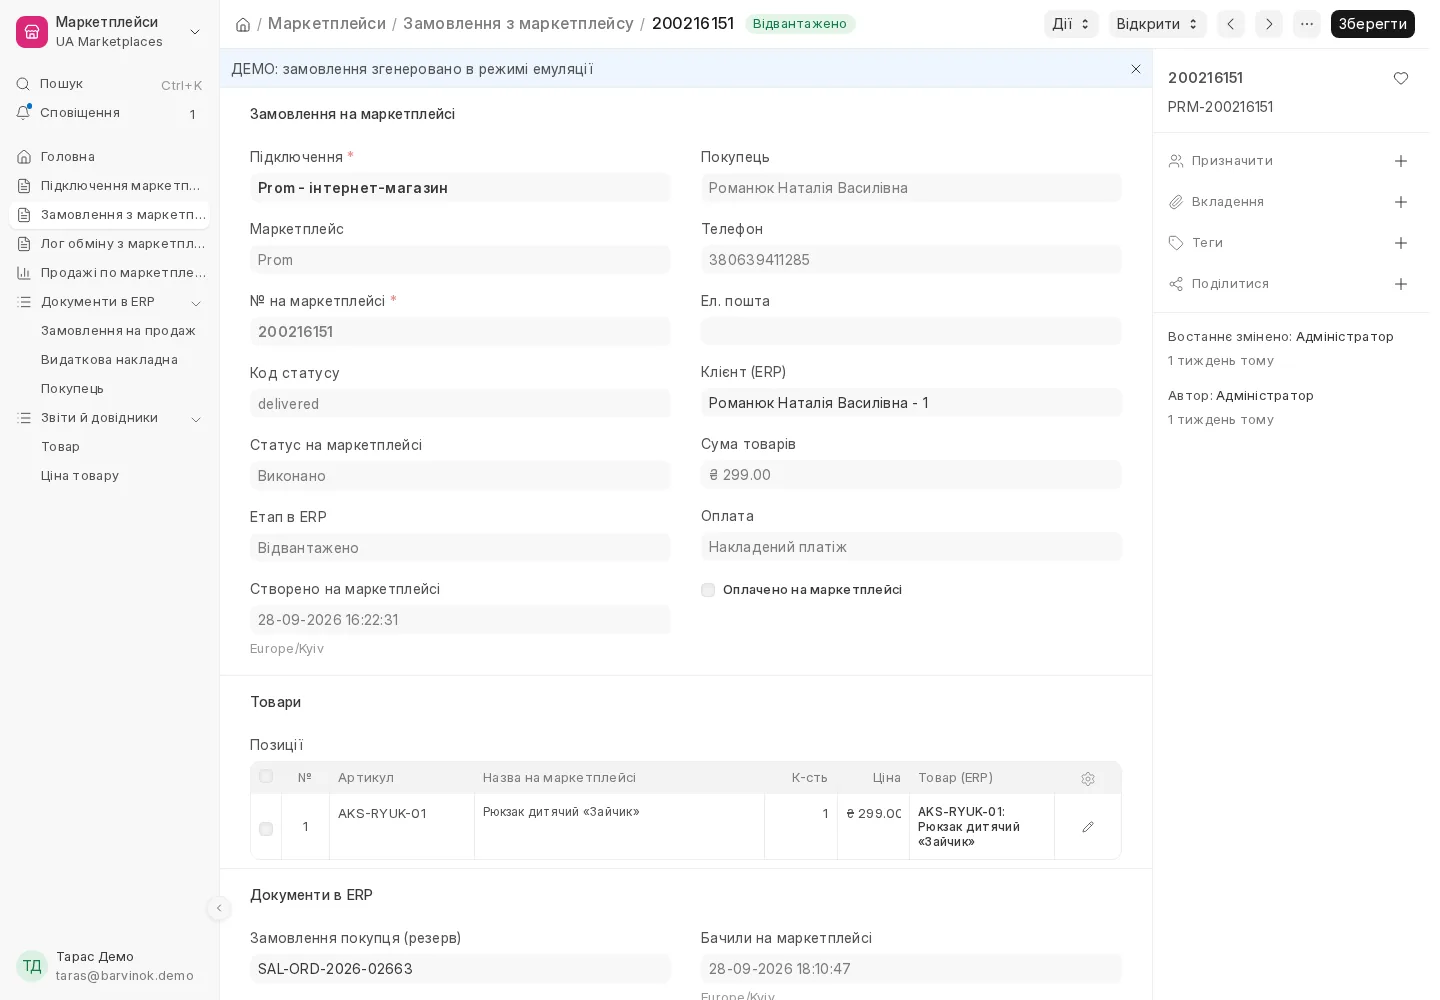Open the Ціна товару sidebar item
Viewport: 1440px width, 1000px height.
[x=80, y=476]
